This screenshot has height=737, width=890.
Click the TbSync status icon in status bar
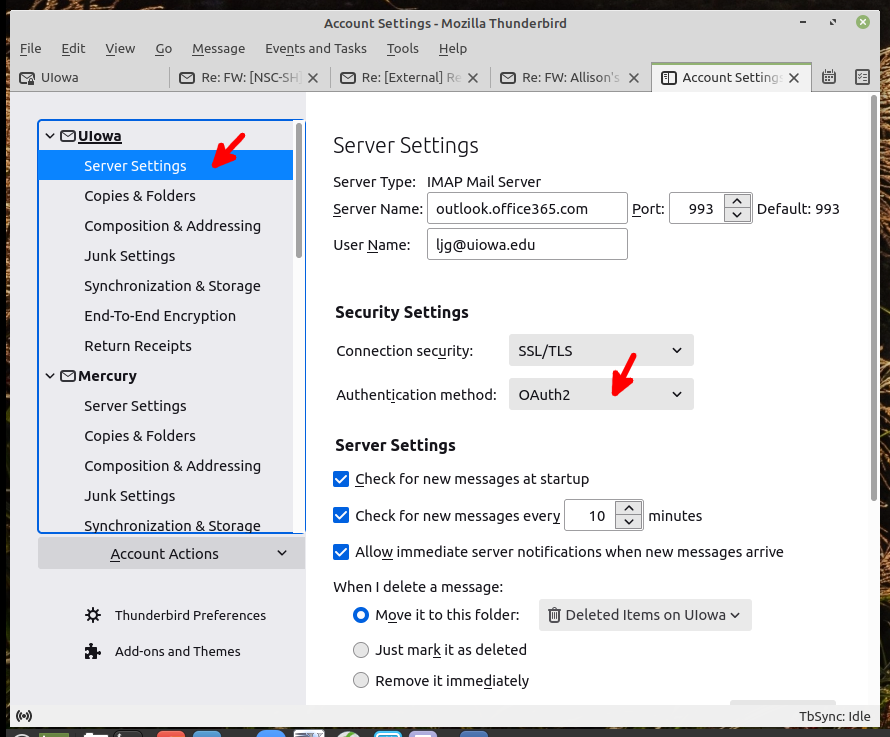click(x=22, y=716)
